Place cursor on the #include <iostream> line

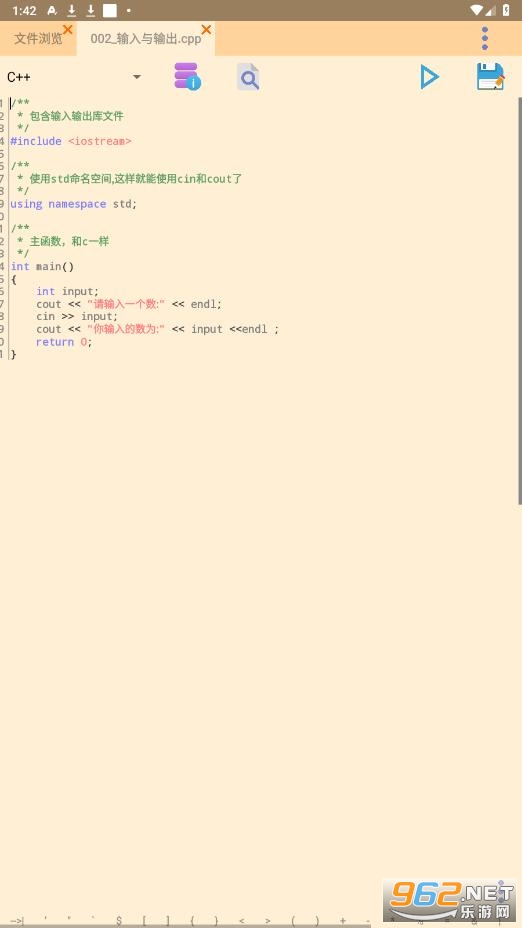tap(71, 141)
